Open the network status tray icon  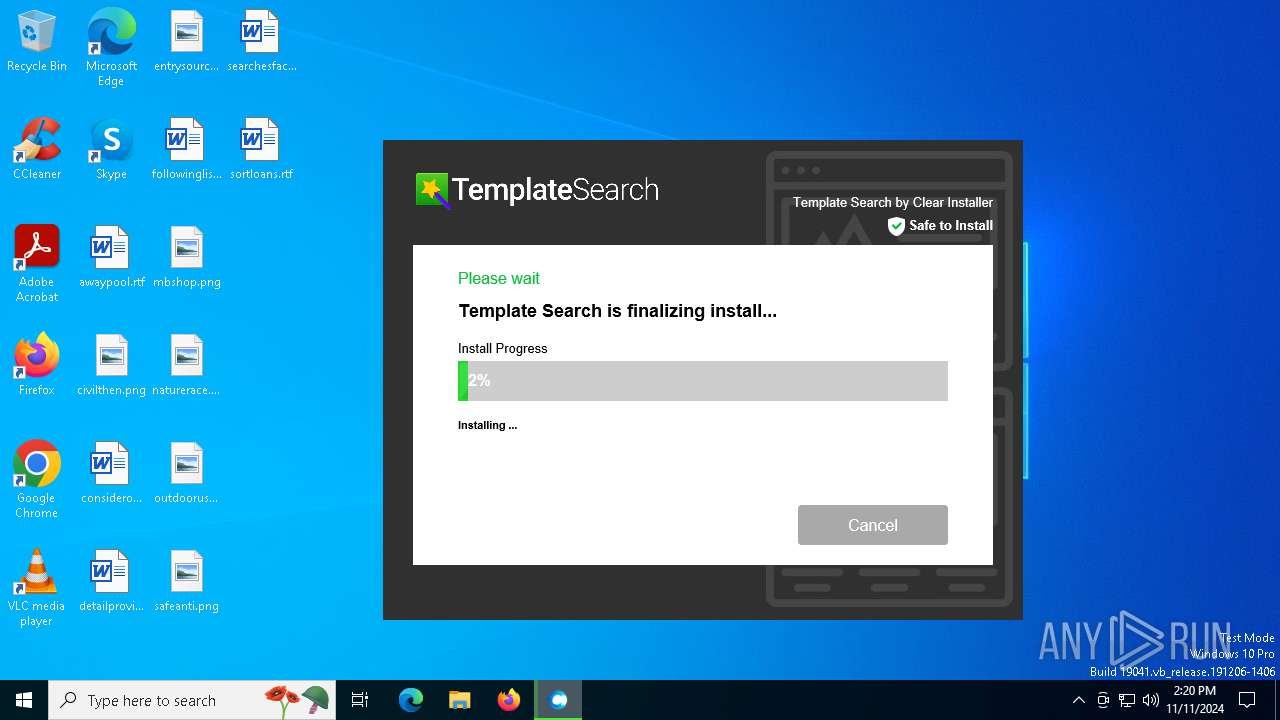1127,700
